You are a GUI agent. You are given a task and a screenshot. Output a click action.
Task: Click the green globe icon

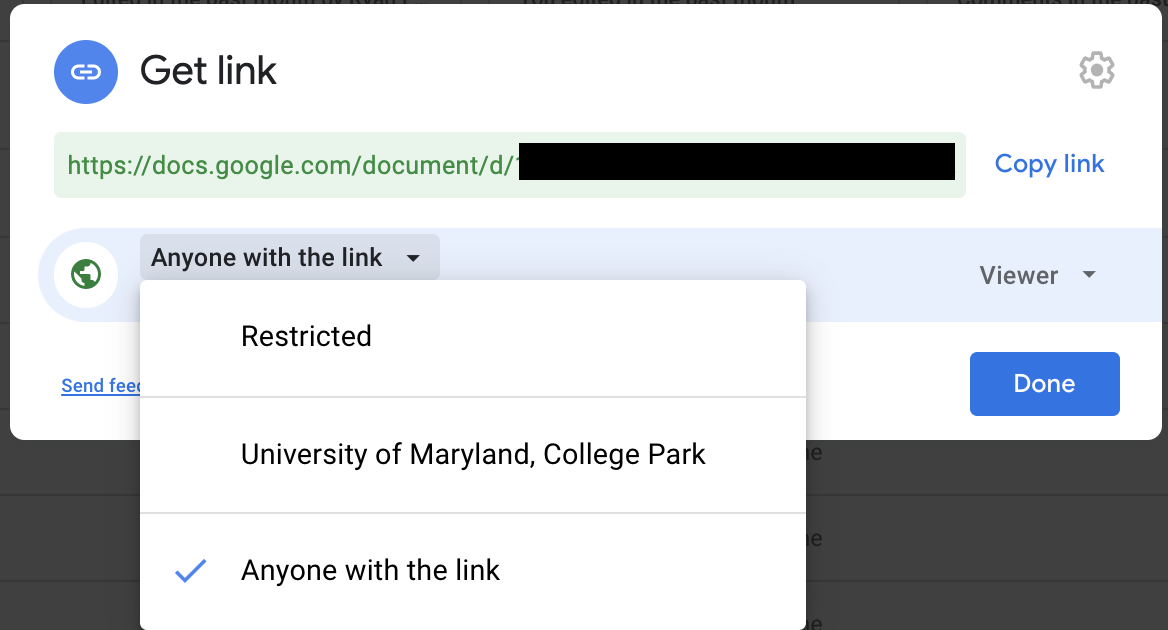(x=87, y=274)
